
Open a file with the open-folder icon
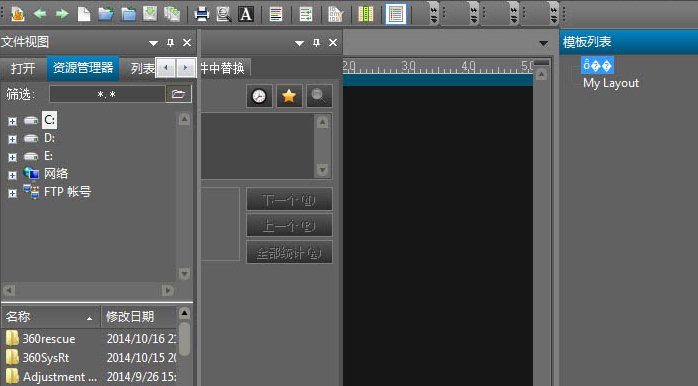[x=106, y=14]
